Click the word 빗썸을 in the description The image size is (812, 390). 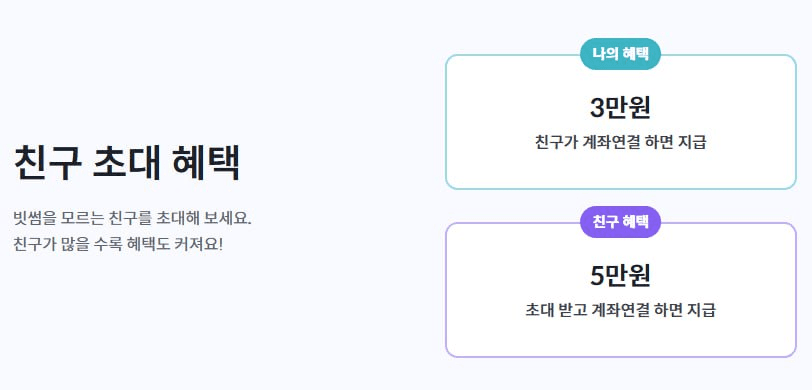[x=34, y=218]
